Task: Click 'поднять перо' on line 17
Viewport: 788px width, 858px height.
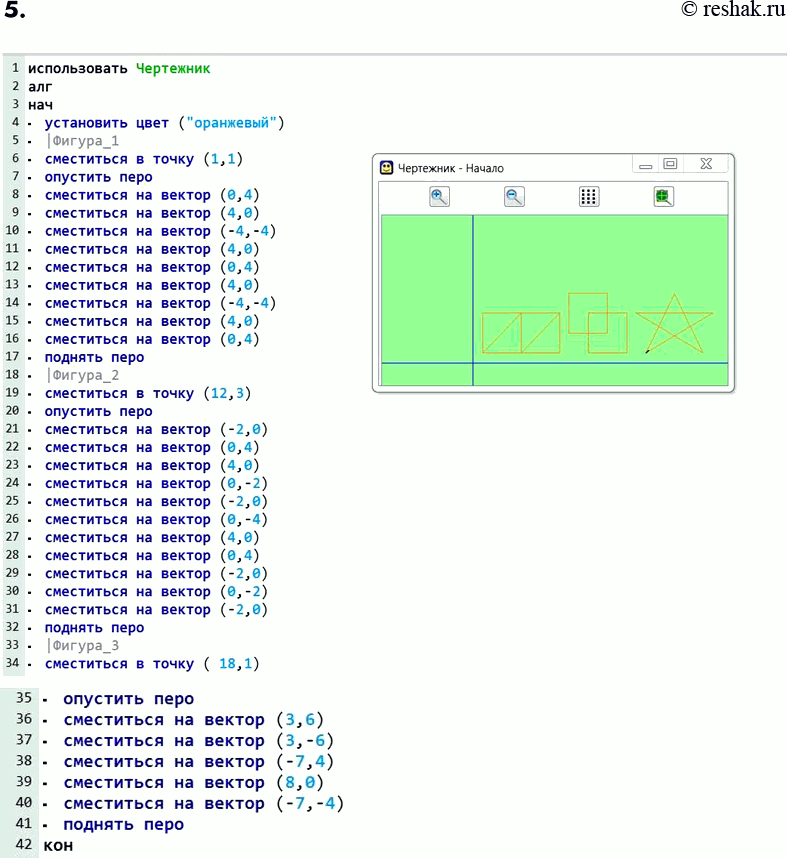Action: point(94,357)
